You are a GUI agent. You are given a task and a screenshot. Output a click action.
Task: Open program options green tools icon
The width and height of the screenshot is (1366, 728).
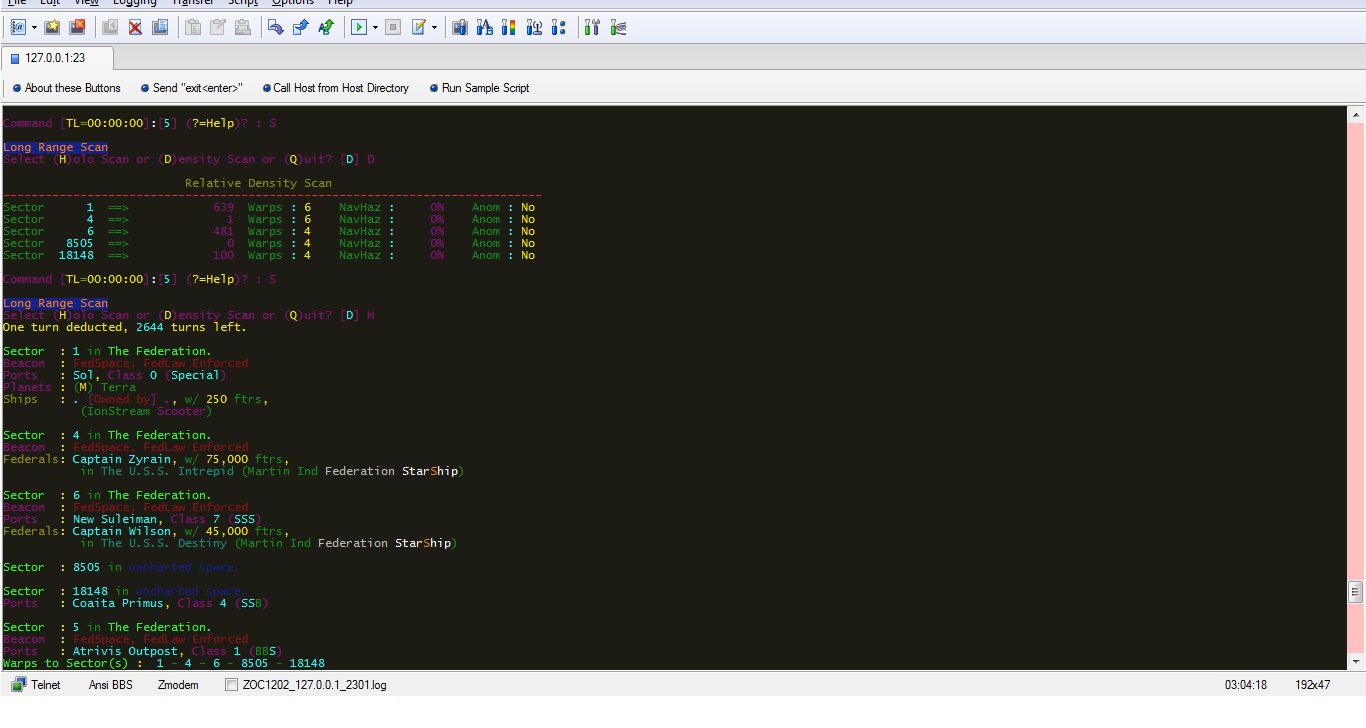(592, 27)
